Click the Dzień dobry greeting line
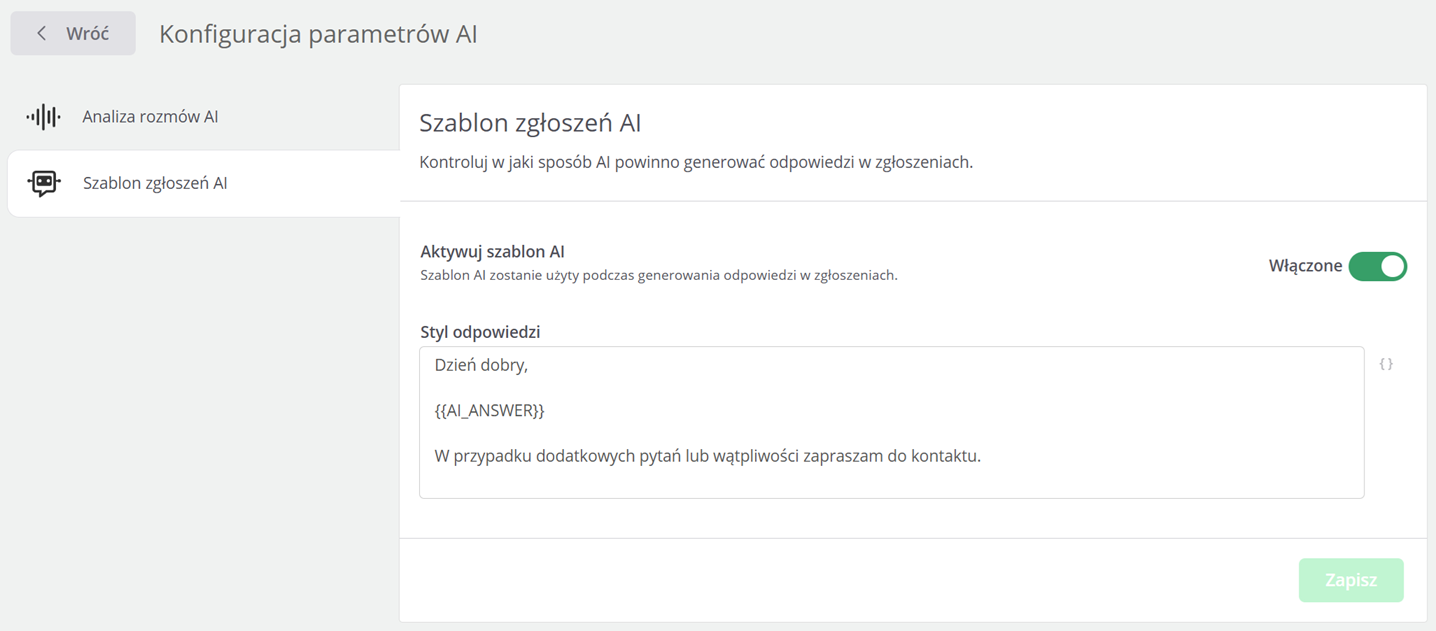This screenshot has width=1436, height=631. coord(481,365)
